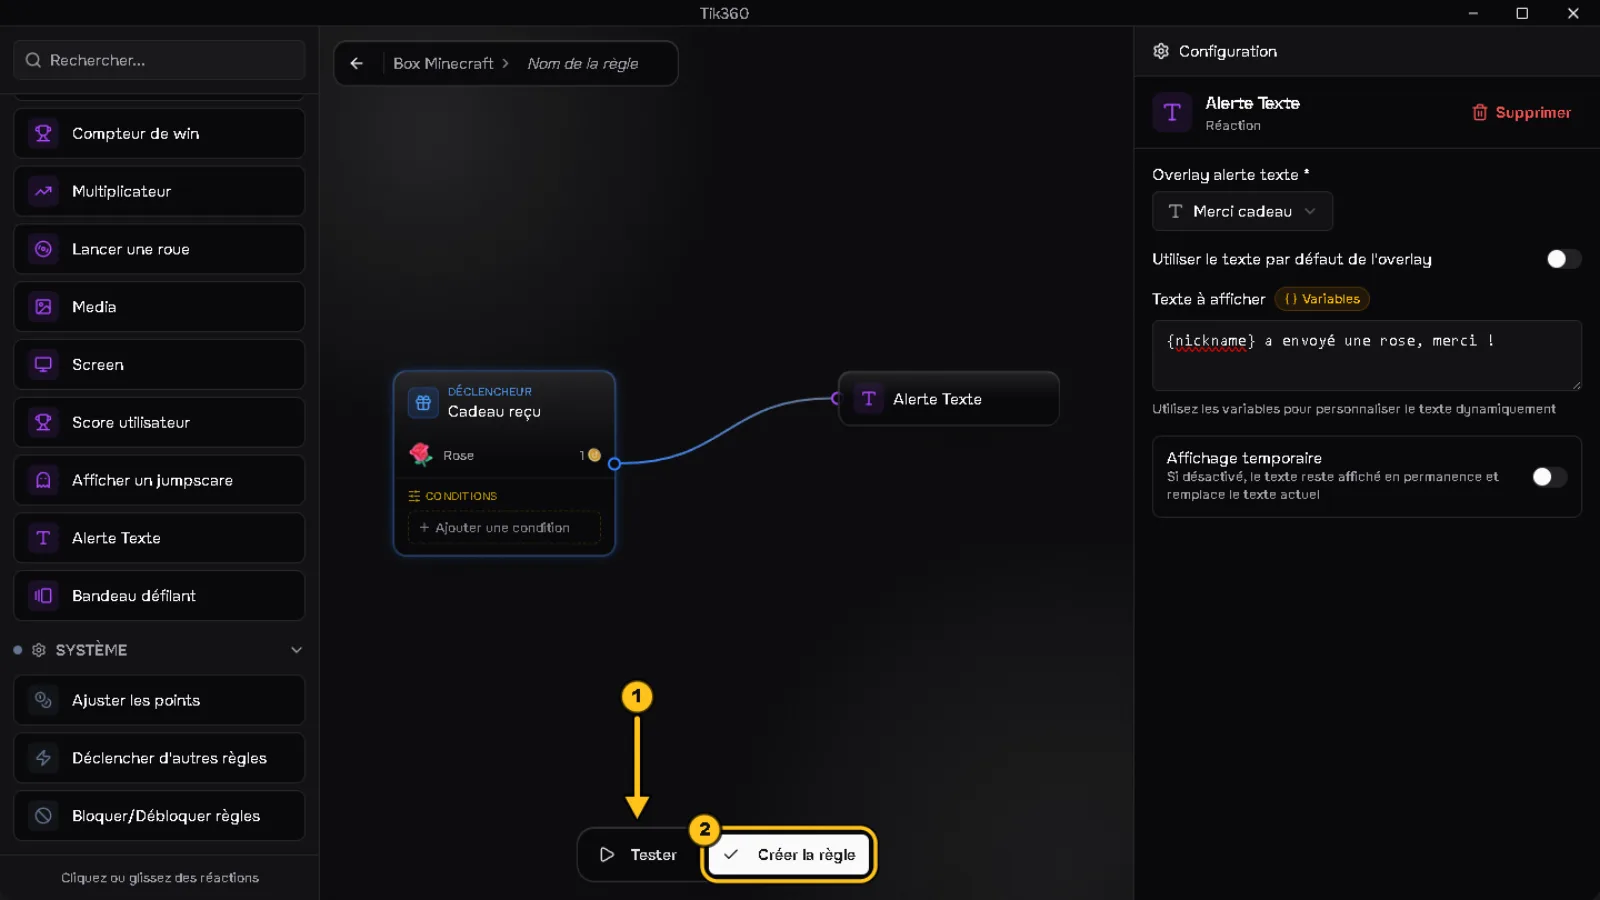Click the Media image icon

click(x=43, y=307)
